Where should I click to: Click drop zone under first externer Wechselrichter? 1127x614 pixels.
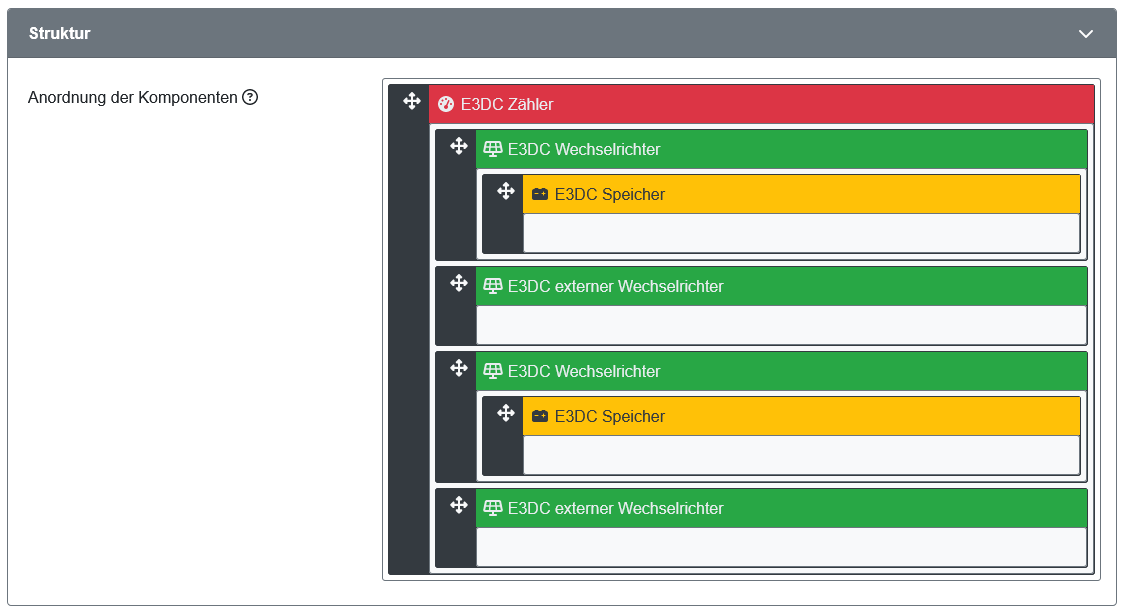click(x=781, y=325)
